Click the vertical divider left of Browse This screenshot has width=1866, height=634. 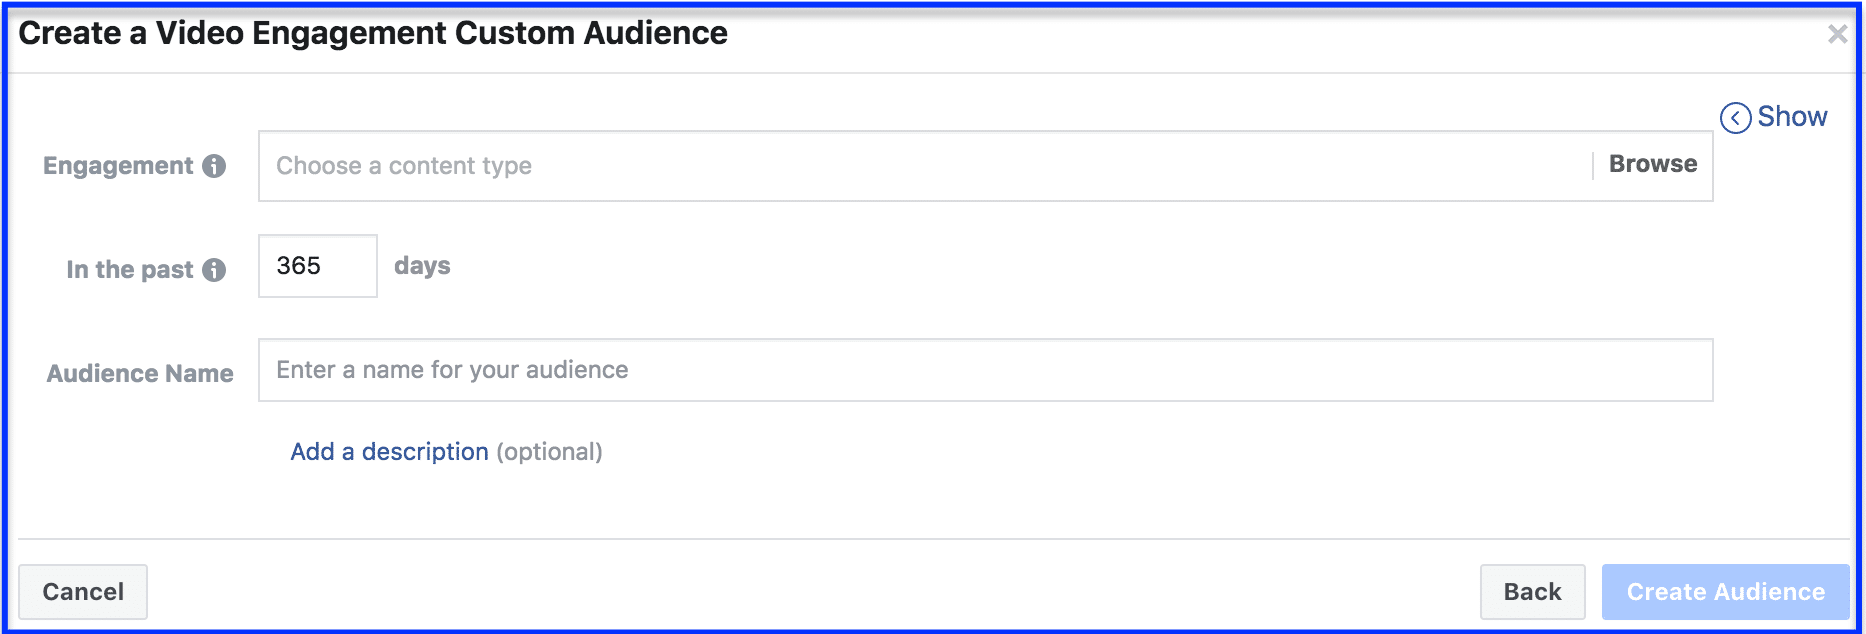tap(1592, 166)
